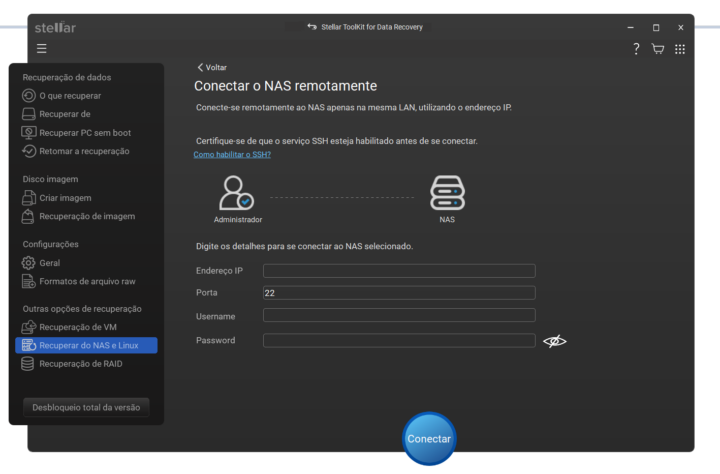
Task: Click the stellar logo
Action: tap(55, 28)
